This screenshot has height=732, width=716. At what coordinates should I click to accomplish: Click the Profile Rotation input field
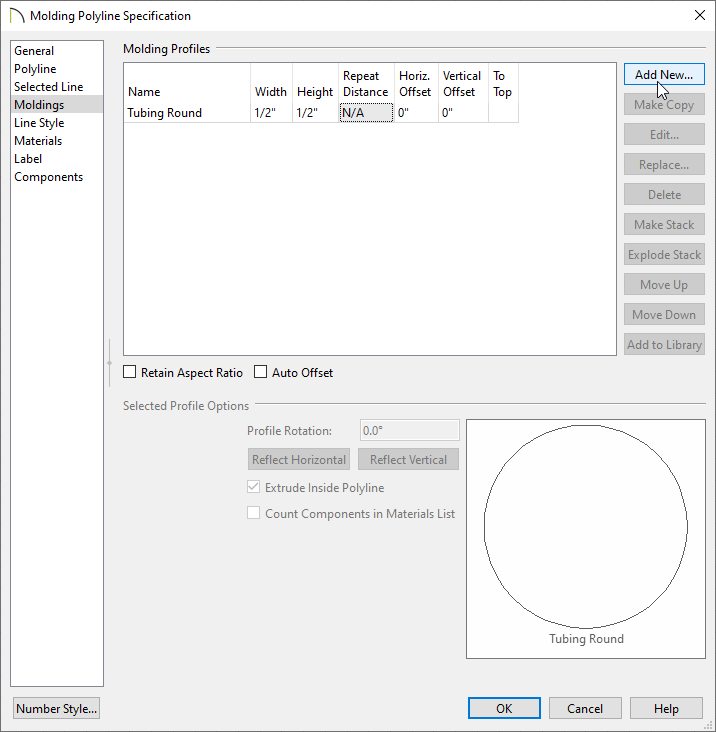(x=410, y=430)
